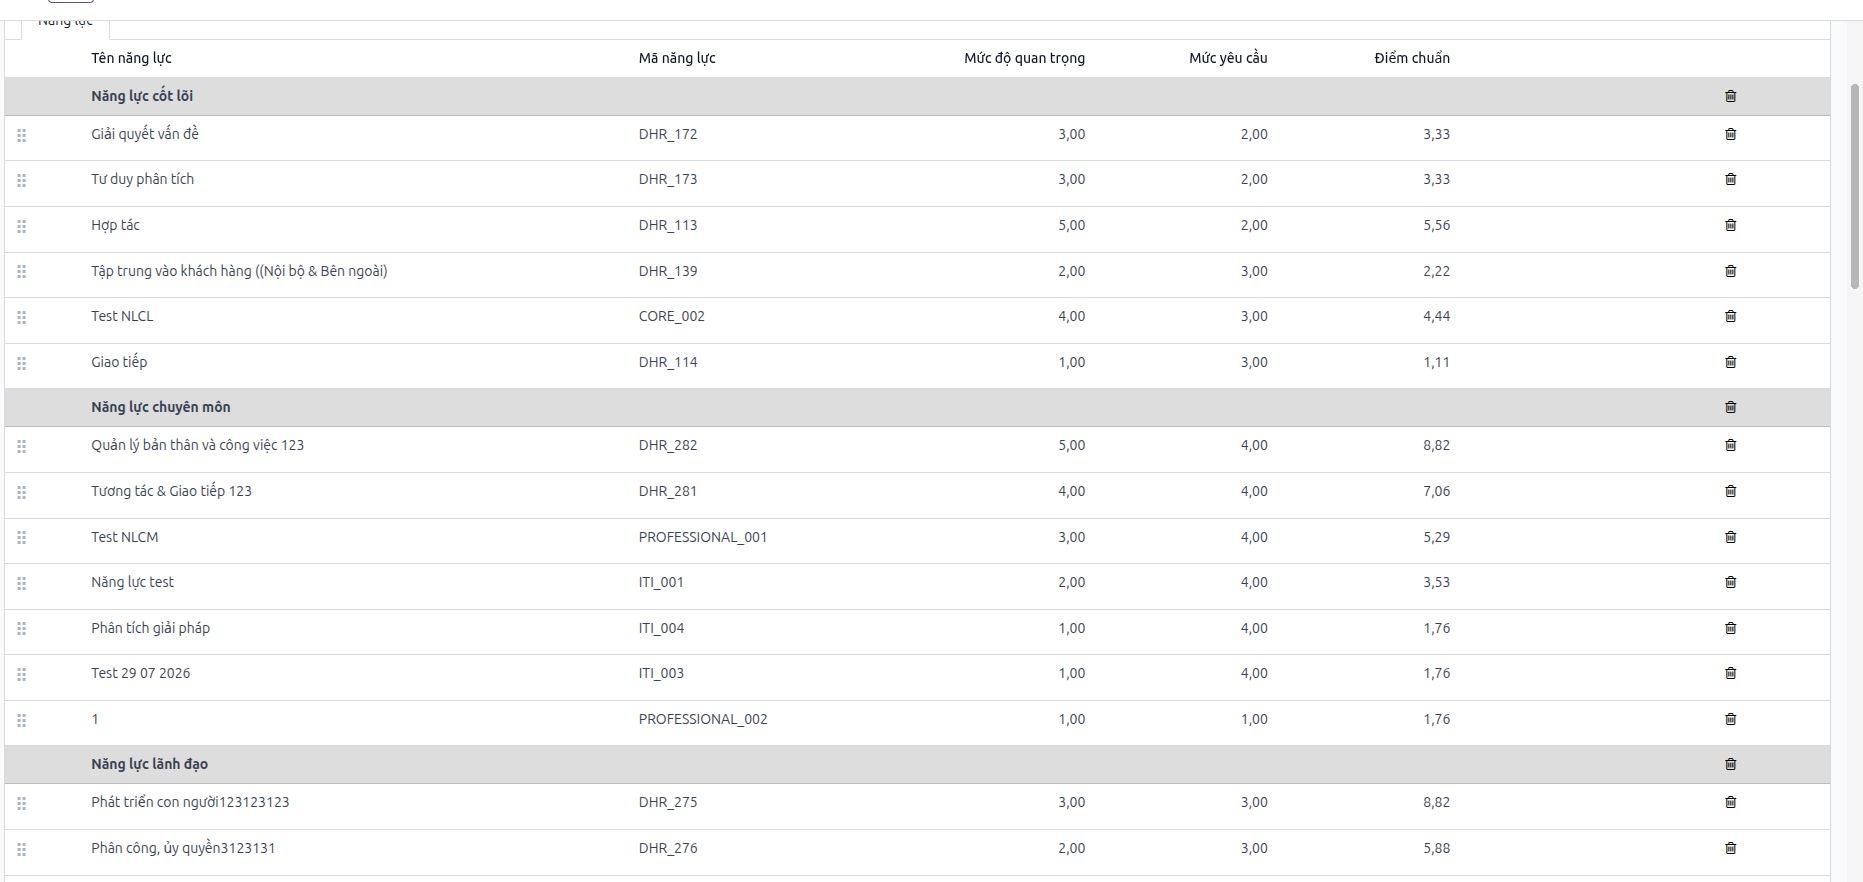The height and width of the screenshot is (882, 1863).
Task: Click Điểm chuẩn value 7,06
Action: click(x=1436, y=491)
